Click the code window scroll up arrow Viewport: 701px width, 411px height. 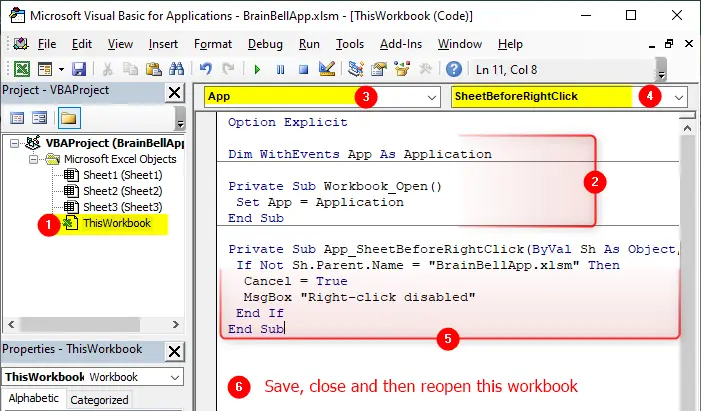pyautogui.click(x=687, y=129)
